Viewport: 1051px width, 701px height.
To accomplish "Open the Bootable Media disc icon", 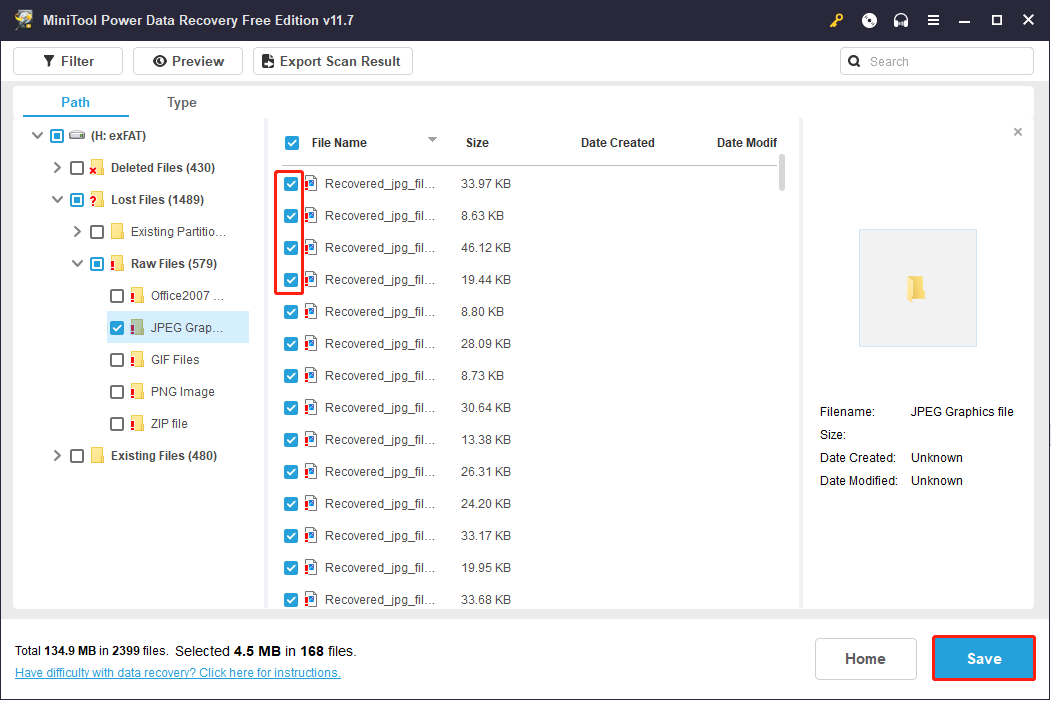I will click(x=867, y=20).
